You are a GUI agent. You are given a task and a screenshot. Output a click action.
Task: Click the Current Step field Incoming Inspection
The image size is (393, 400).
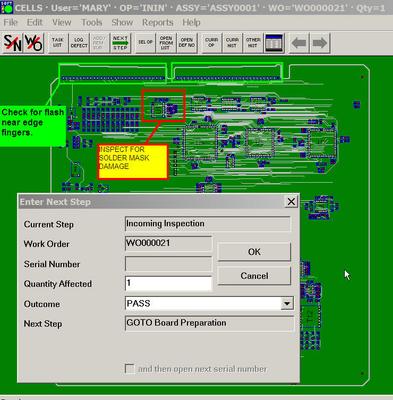pyautogui.click(x=208, y=224)
